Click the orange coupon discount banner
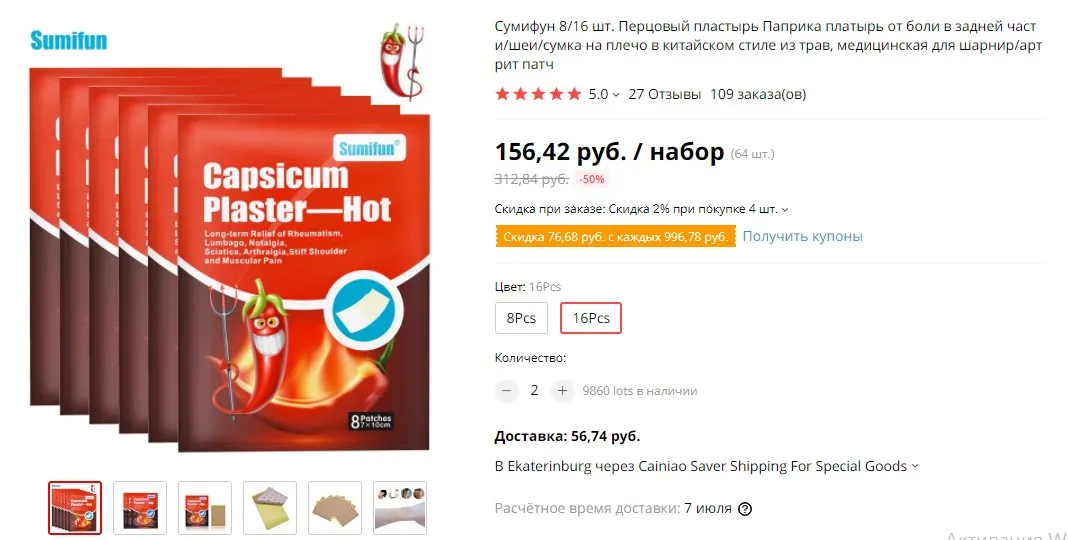 (616, 236)
